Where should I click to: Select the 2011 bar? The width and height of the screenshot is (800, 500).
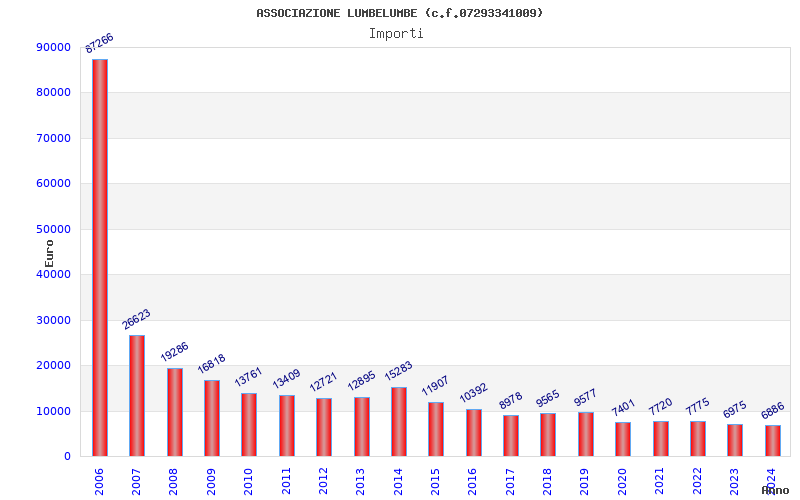tap(287, 426)
